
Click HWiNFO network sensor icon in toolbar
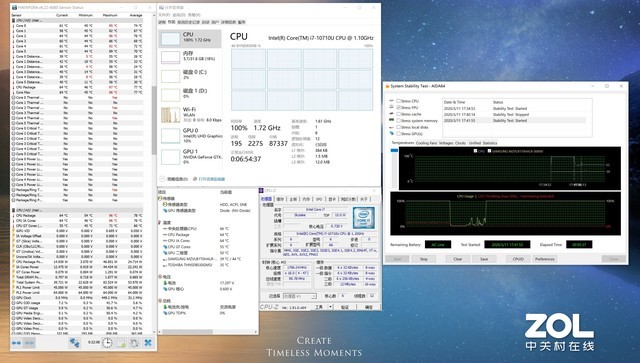tap(74, 343)
